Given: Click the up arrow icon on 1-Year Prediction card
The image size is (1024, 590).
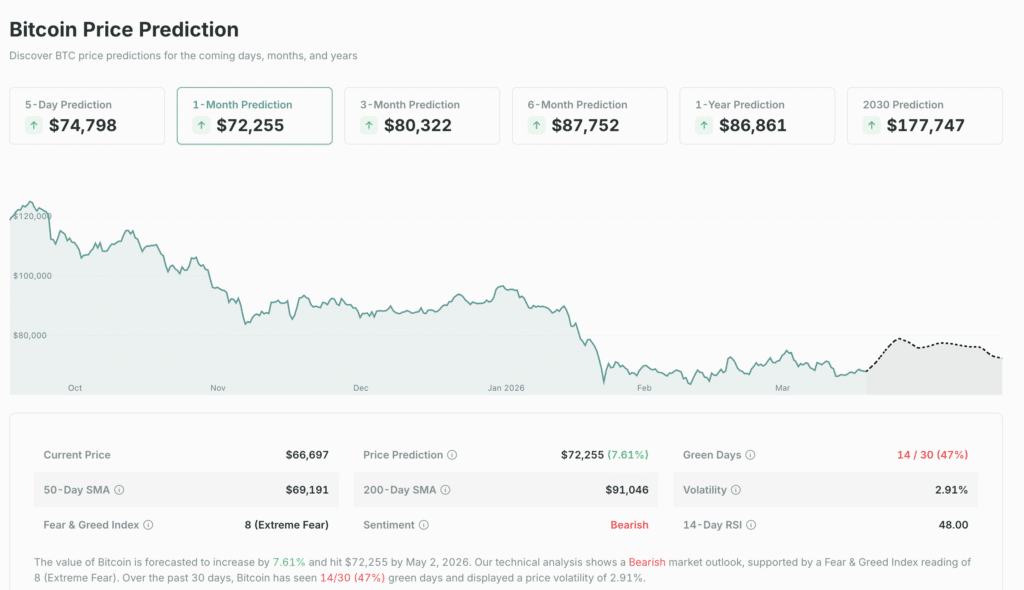Looking at the screenshot, I should [703, 125].
